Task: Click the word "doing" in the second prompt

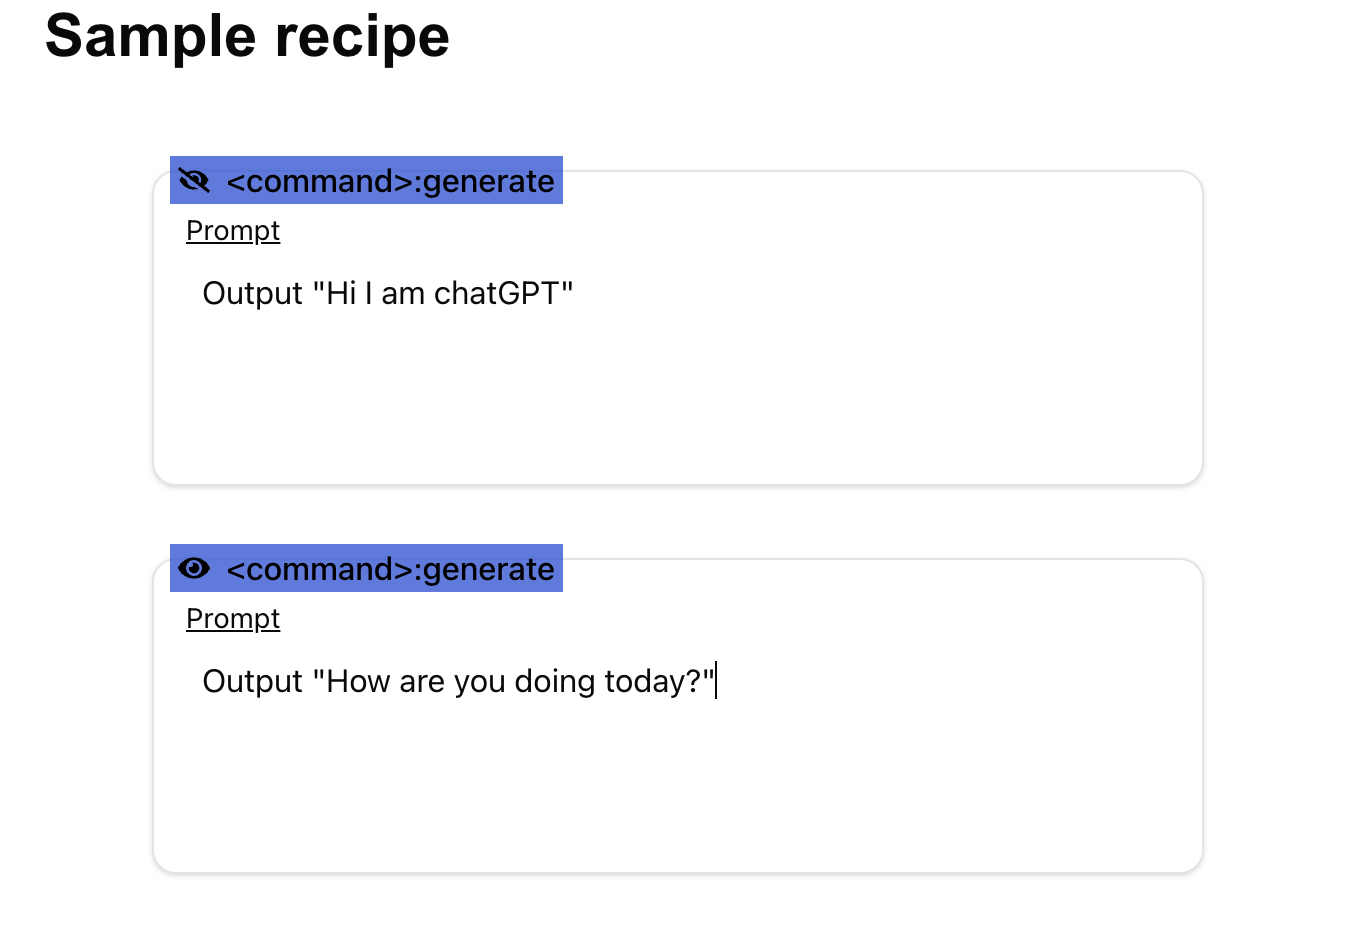Action: [554, 682]
